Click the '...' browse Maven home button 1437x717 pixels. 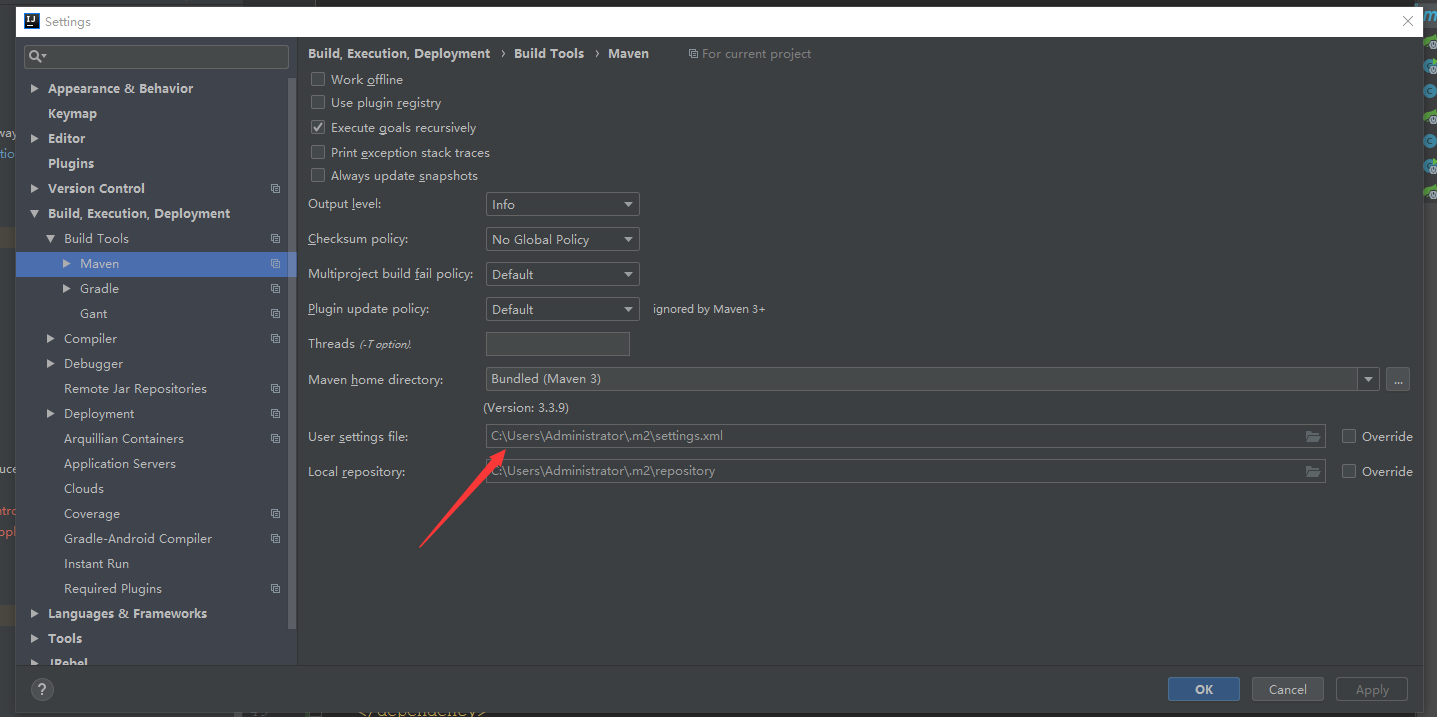point(1398,379)
